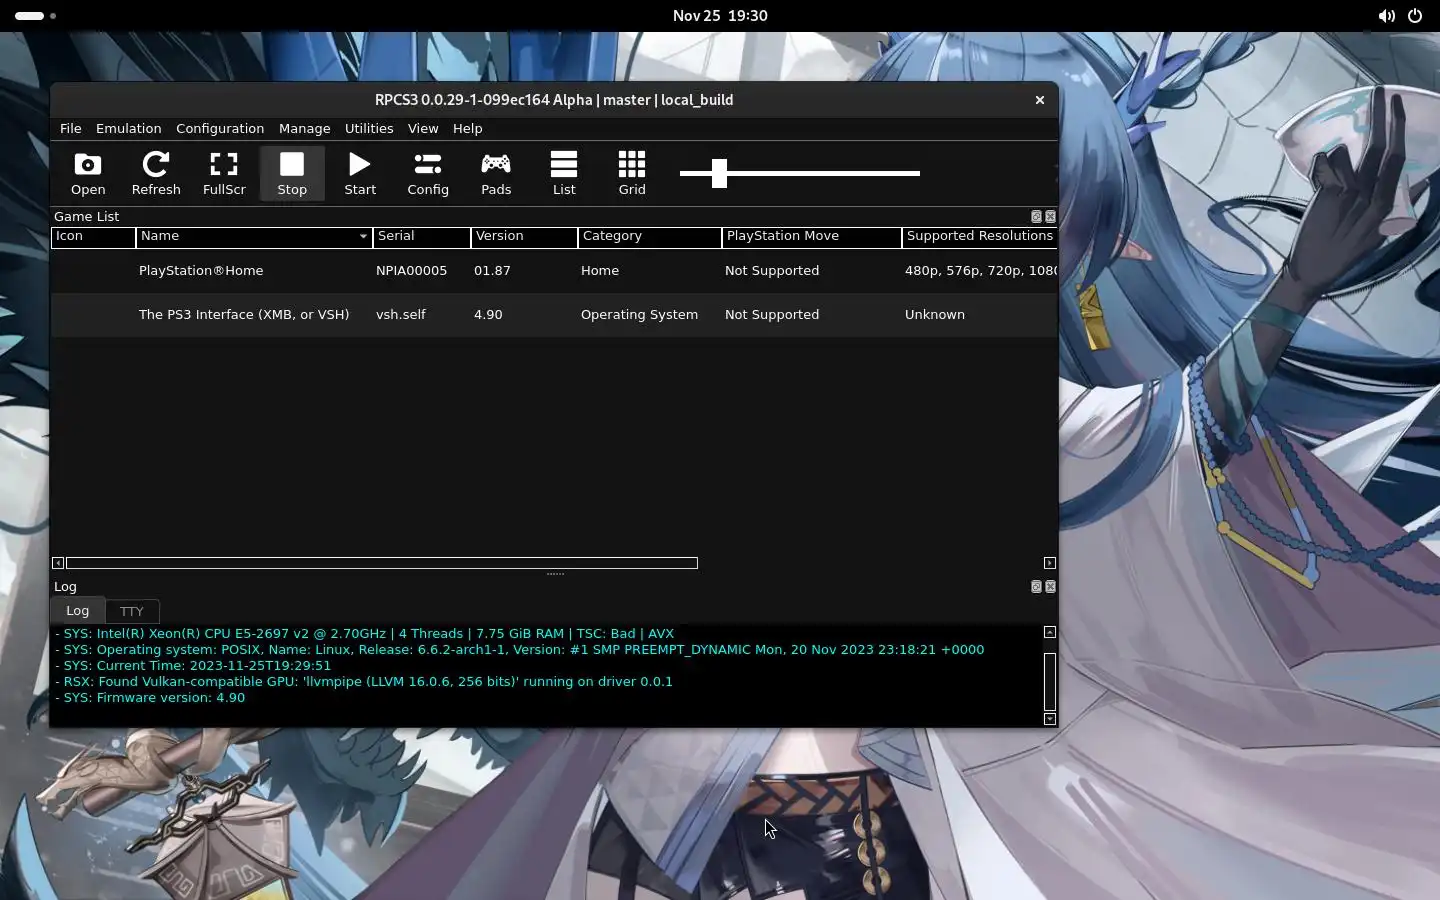Open the File menu
This screenshot has width=1440, height=900.
point(70,128)
